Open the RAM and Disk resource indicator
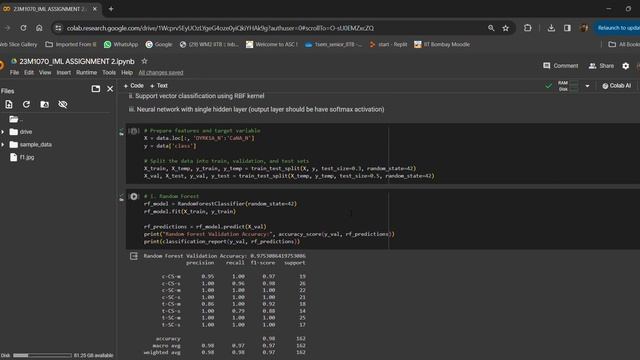Image resolution: width=640 pixels, height=360 pixels. coord(568,86)
